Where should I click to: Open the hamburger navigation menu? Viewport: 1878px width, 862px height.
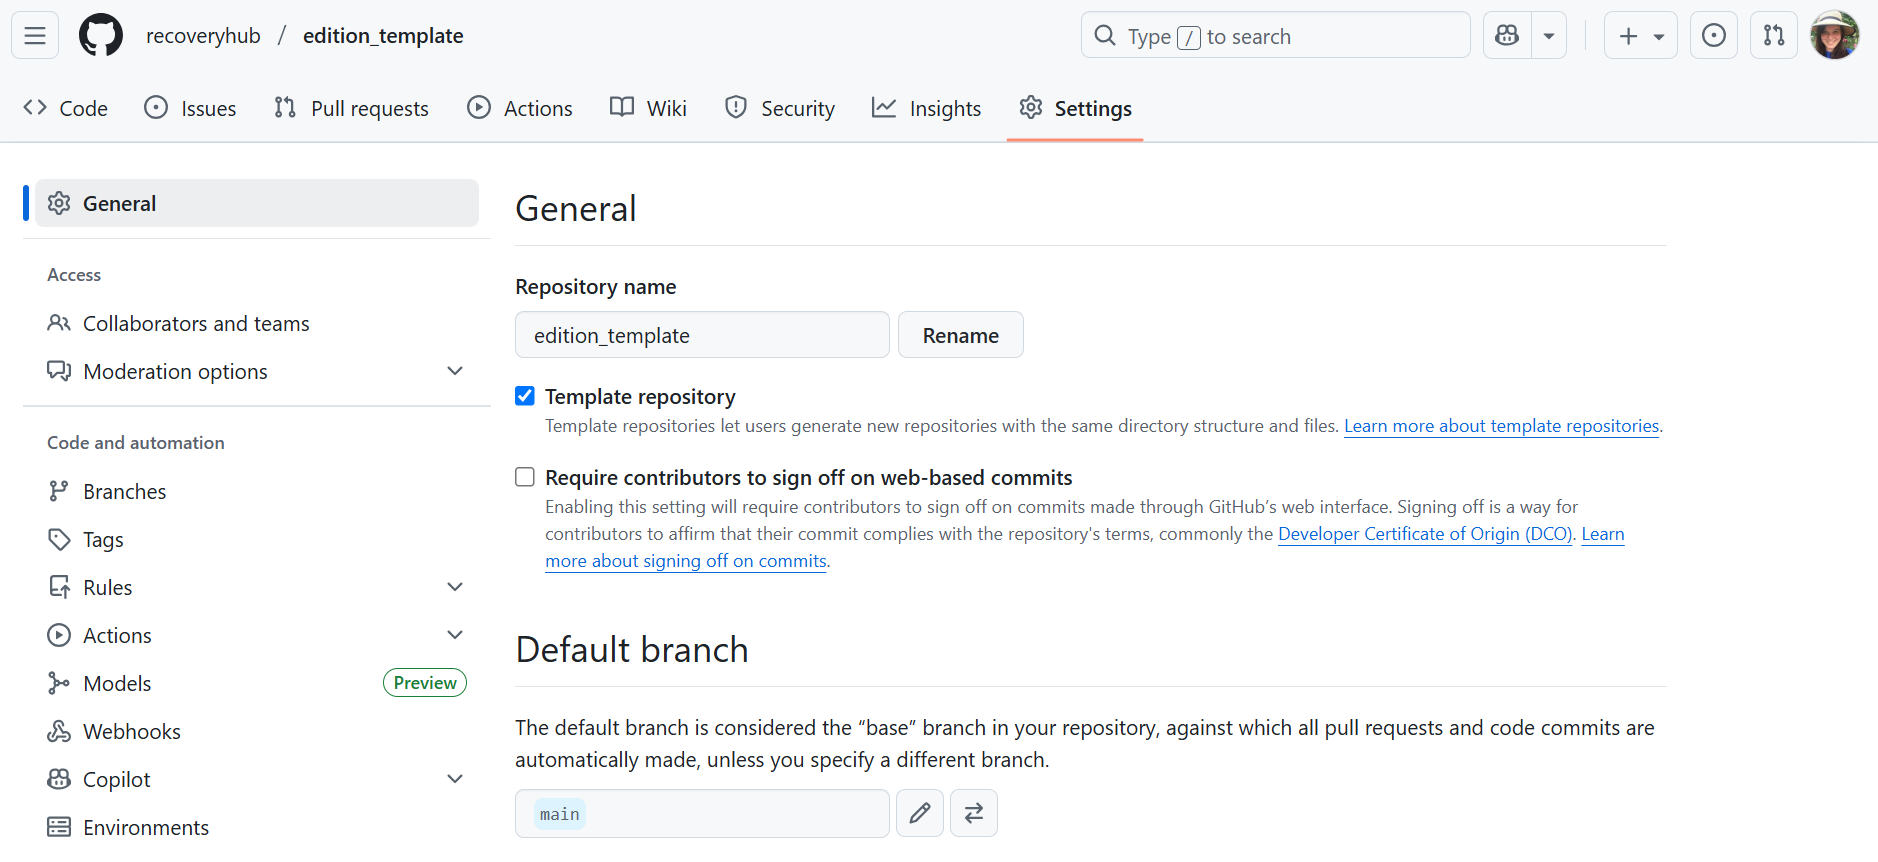tap(35, 36)
